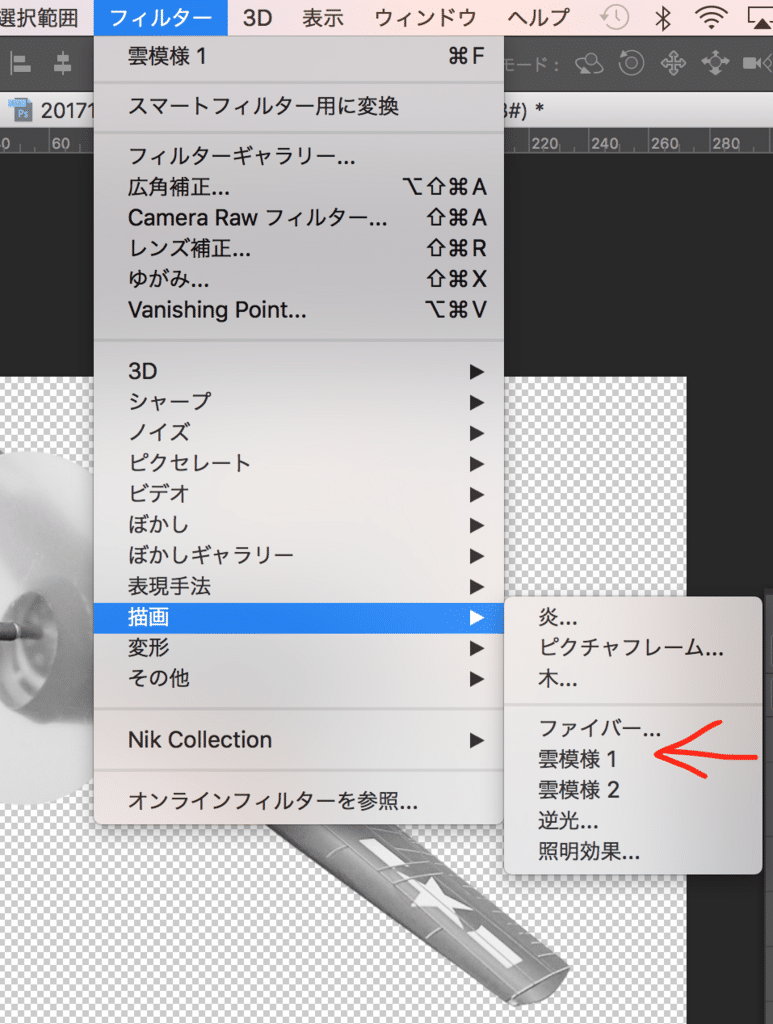The image size is (773, 1024).
Task: Open the Wi-Fi status menu
Action: point(711,17)
